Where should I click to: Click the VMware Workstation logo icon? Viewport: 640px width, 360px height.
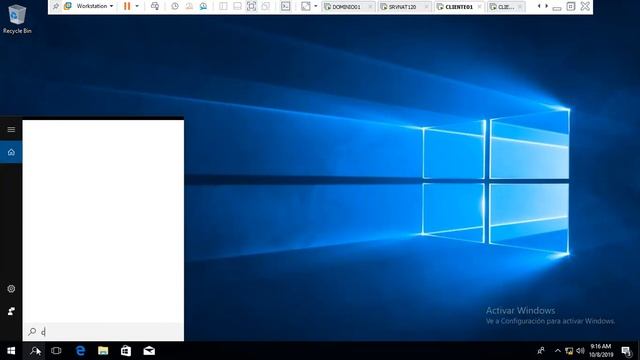click(68, 6)
